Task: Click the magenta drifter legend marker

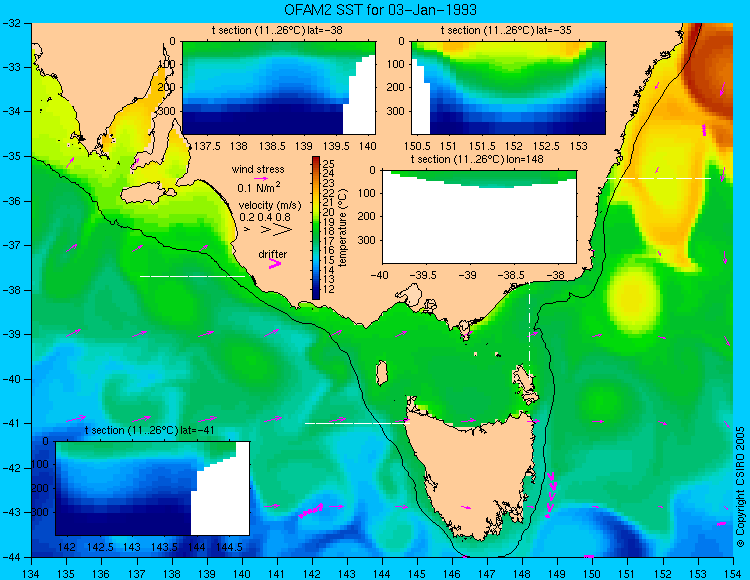Action: click(x=275, y=264)
